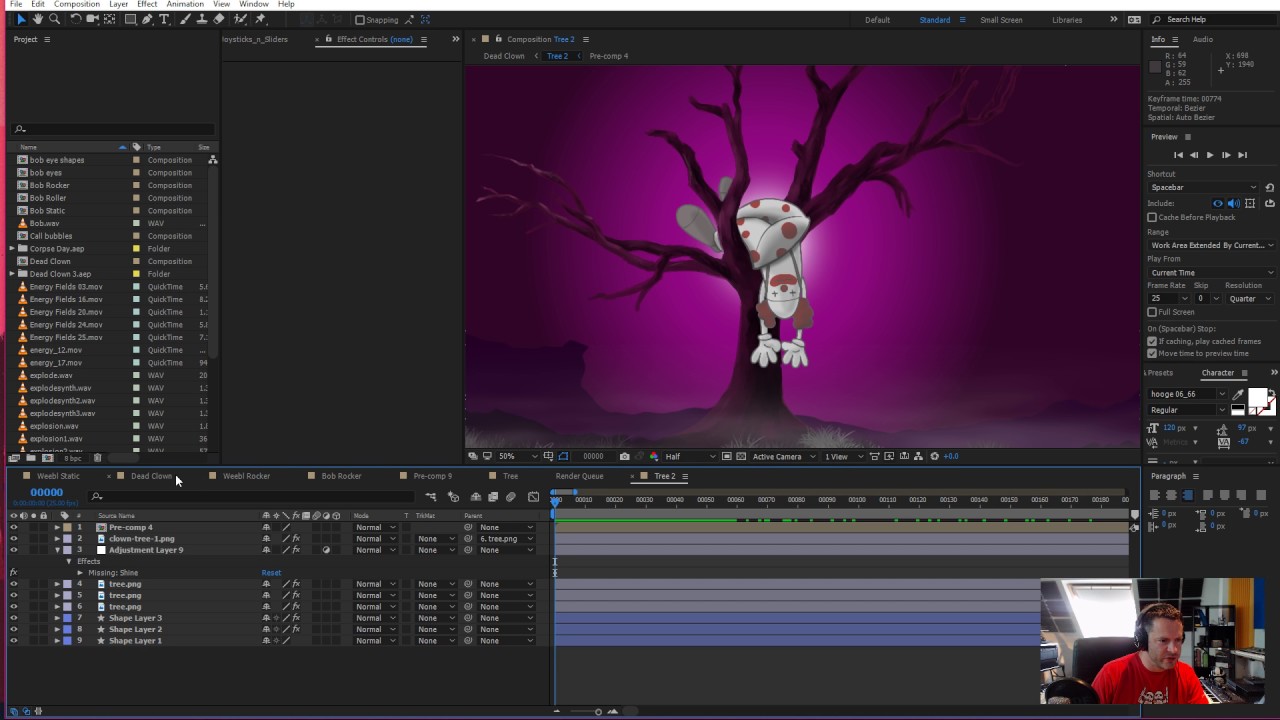
Task: Click the timeline zoom slider handle
Action: (x=598, y=712)
